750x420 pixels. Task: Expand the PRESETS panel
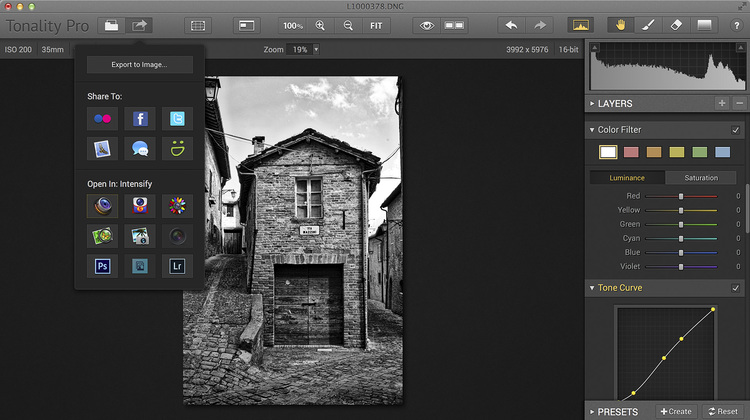[592, 412]
